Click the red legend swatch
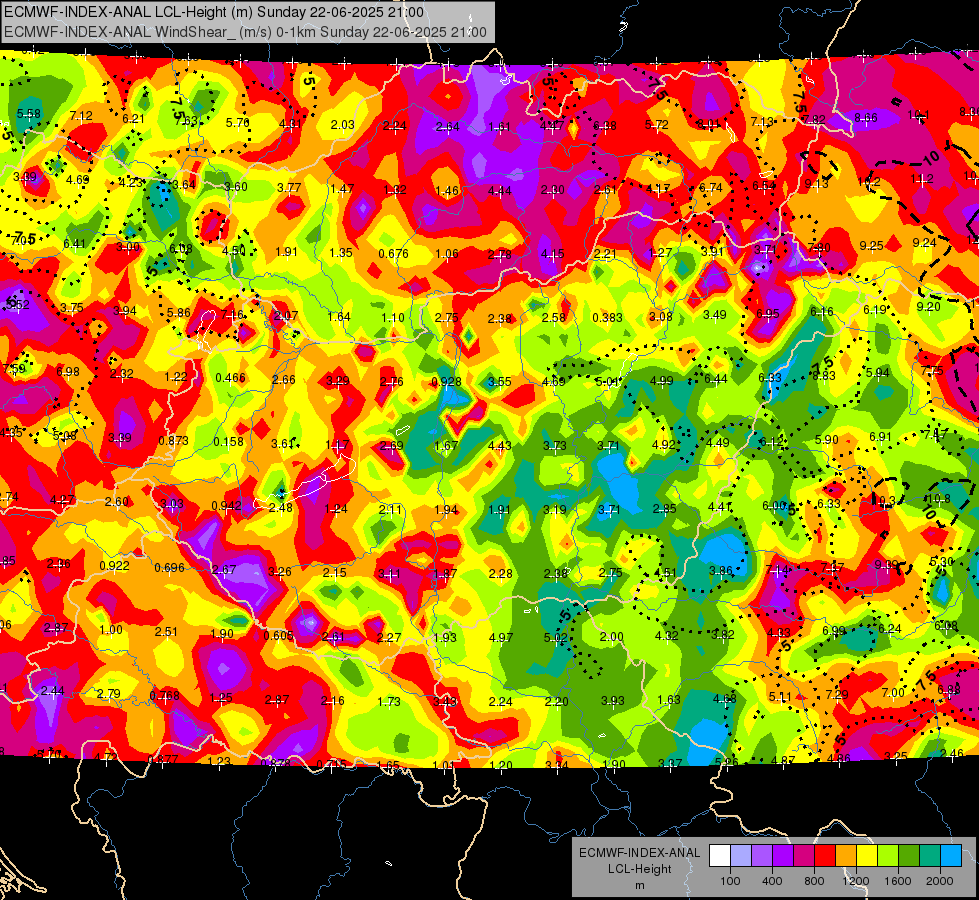This screenshot has width=979, height=900. [x=825, y=856]
